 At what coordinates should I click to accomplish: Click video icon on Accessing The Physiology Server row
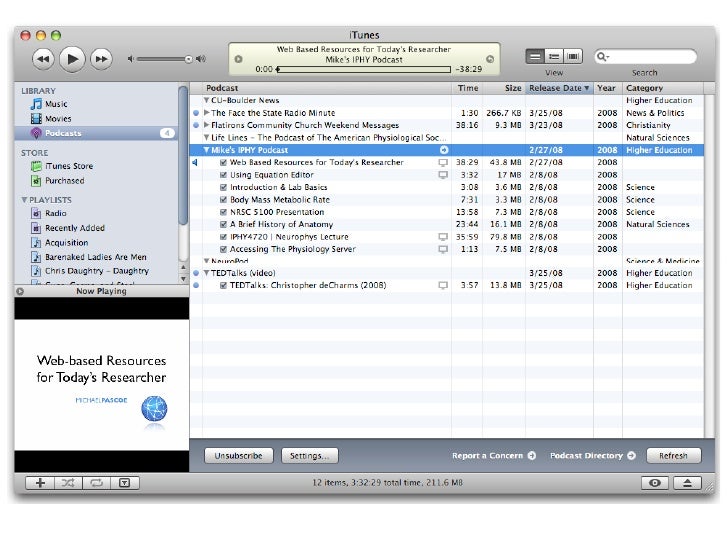[443, 249]
